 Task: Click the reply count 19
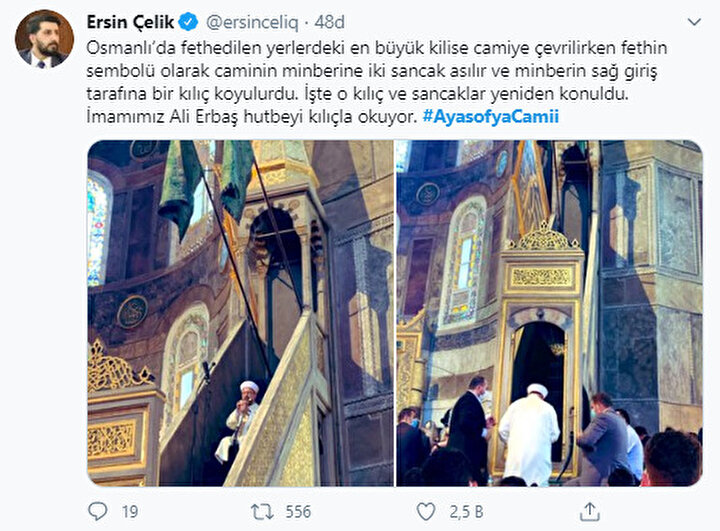coord(130,512)
